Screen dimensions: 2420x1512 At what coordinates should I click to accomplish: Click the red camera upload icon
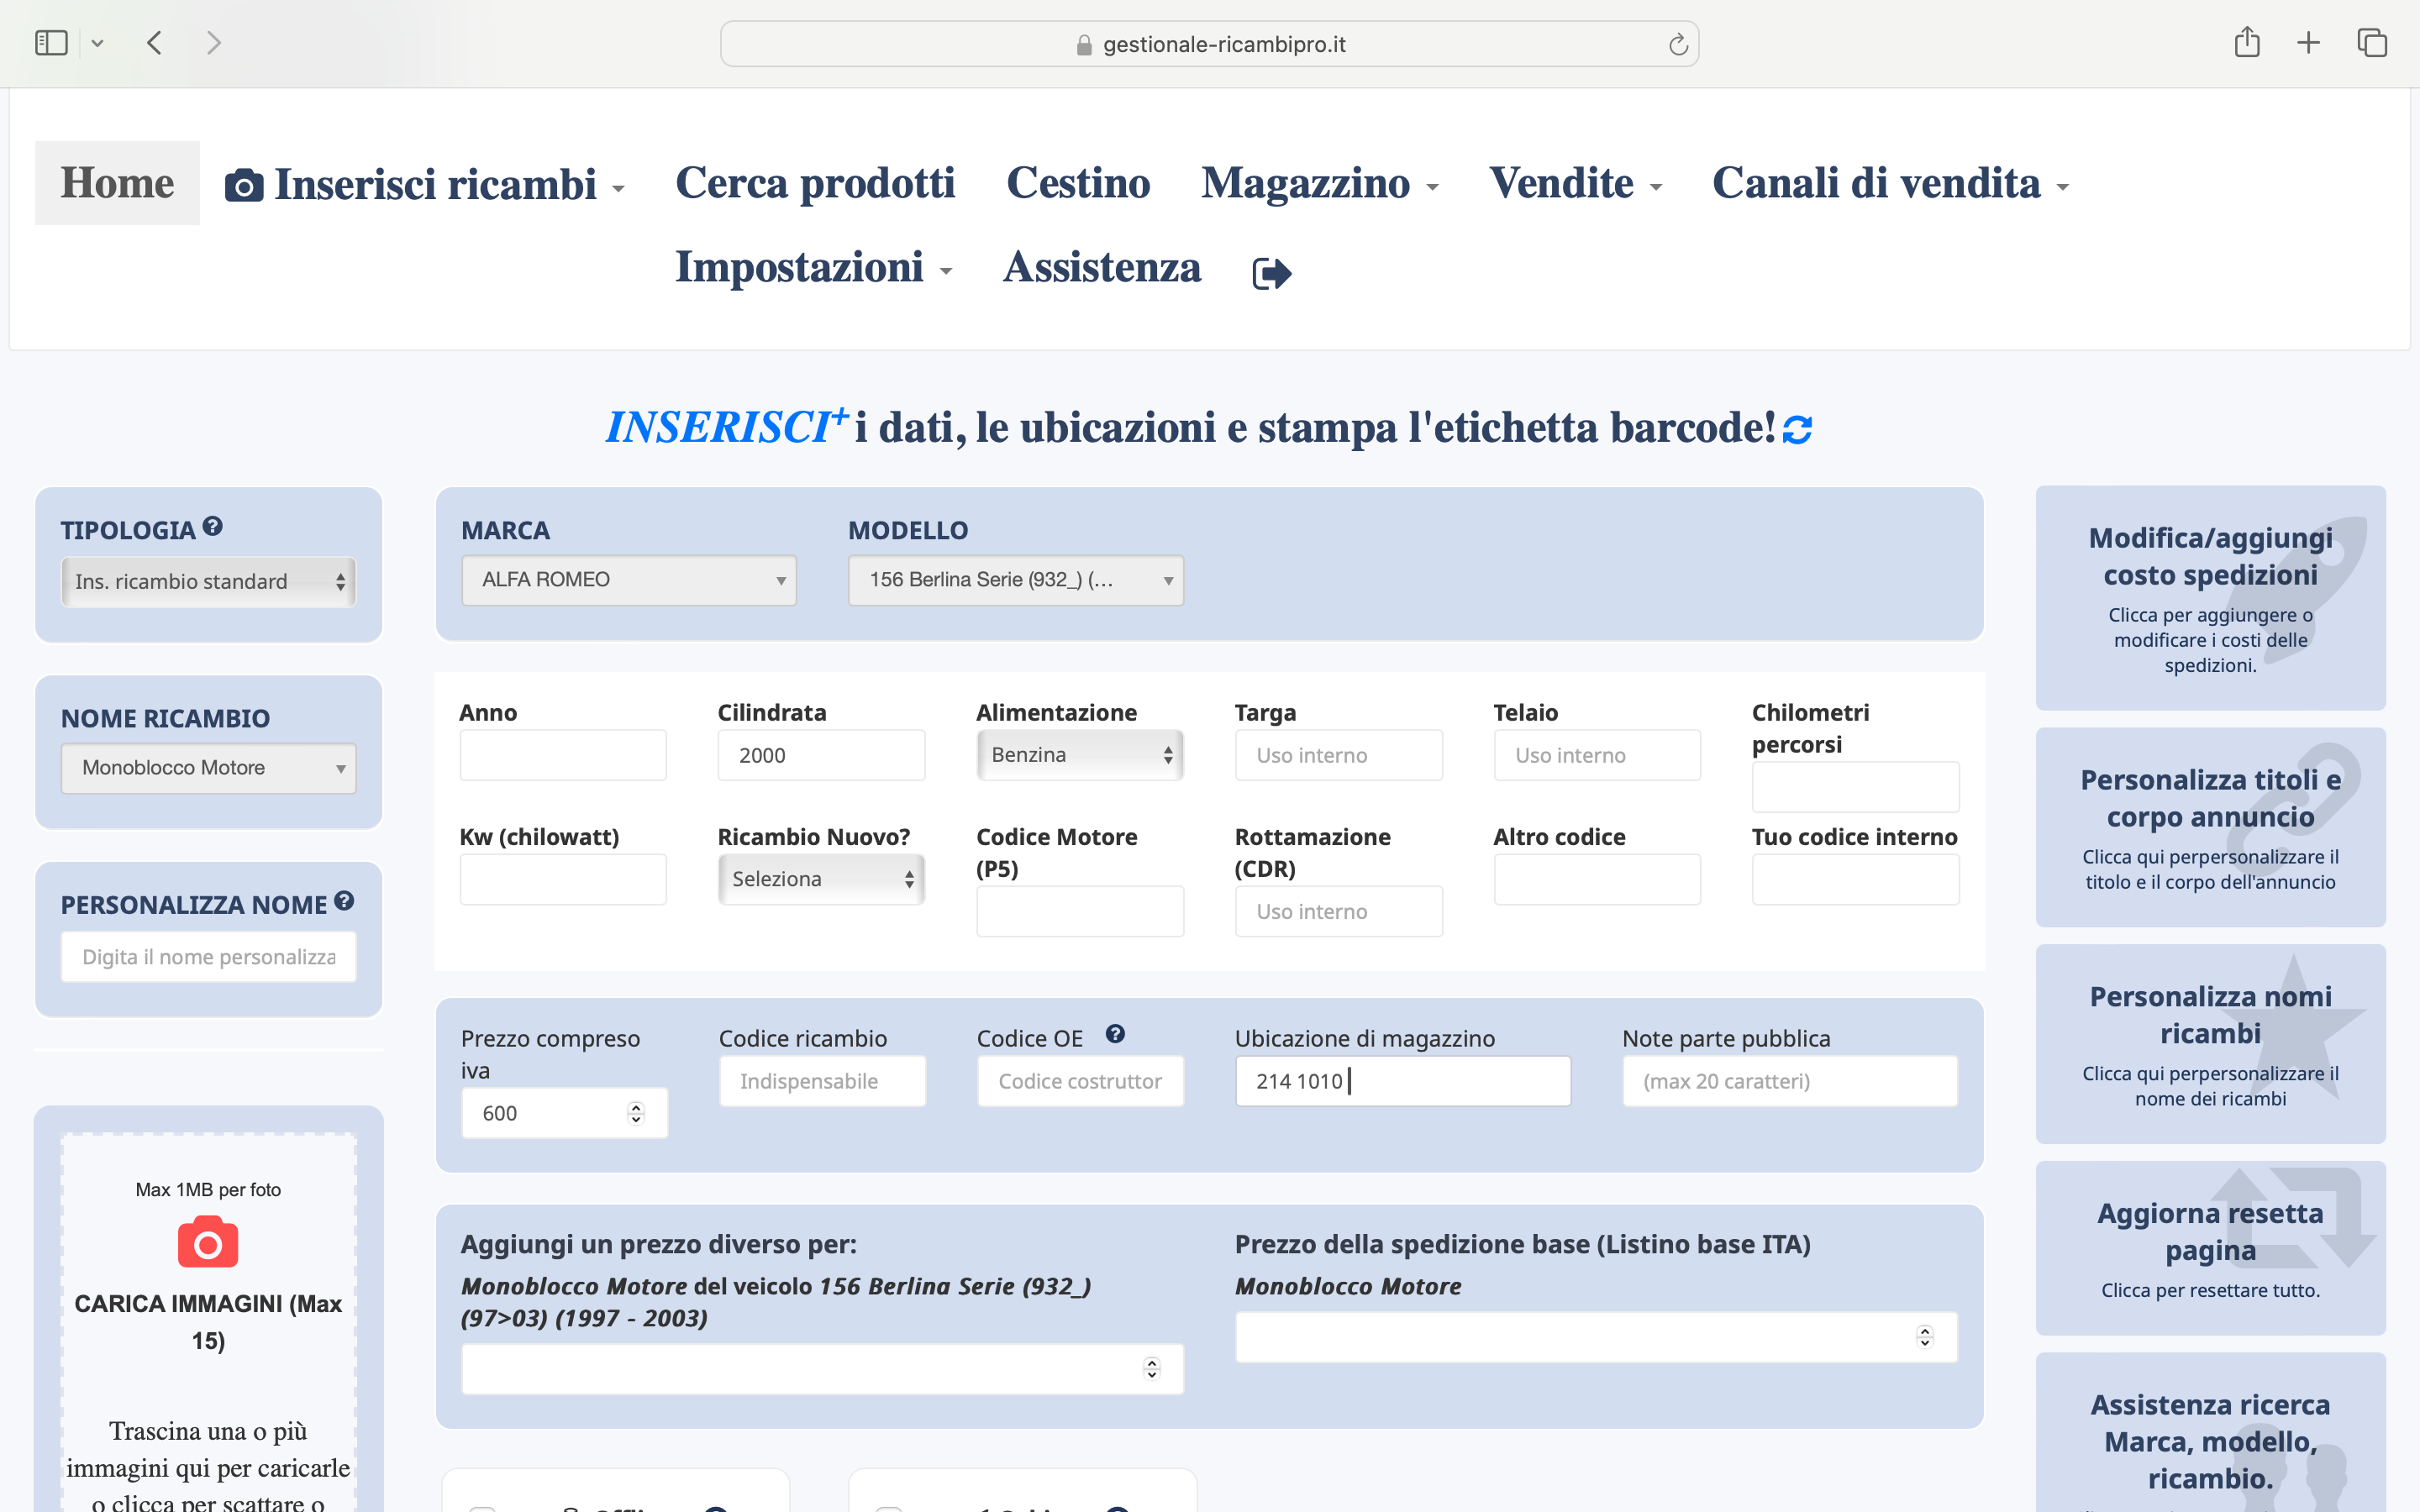[x=208, y=1242]
